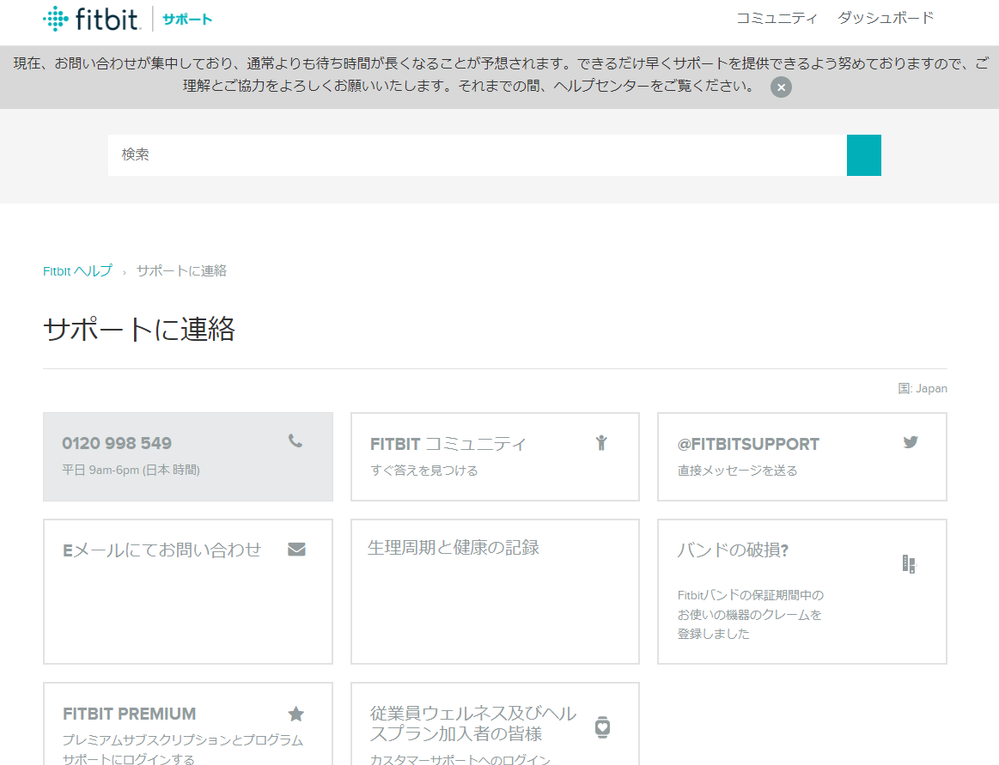This screenshot has width=999, height=765.
Task: Focus the 検索 search field
Action: [x=477, y=155]
